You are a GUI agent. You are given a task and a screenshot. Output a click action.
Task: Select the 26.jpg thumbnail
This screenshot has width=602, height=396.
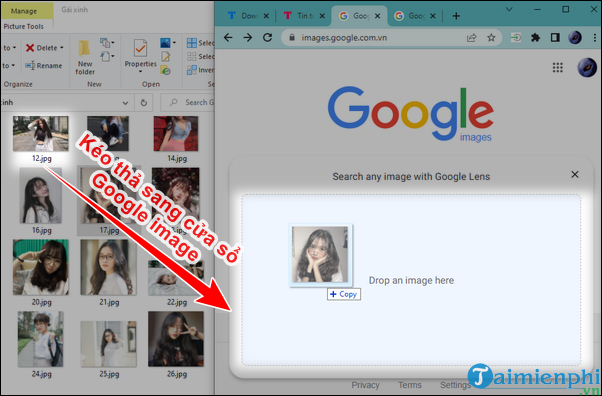tap(176, 339)
